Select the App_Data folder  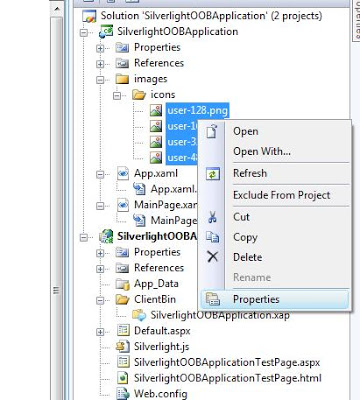[x=156, y=284]
